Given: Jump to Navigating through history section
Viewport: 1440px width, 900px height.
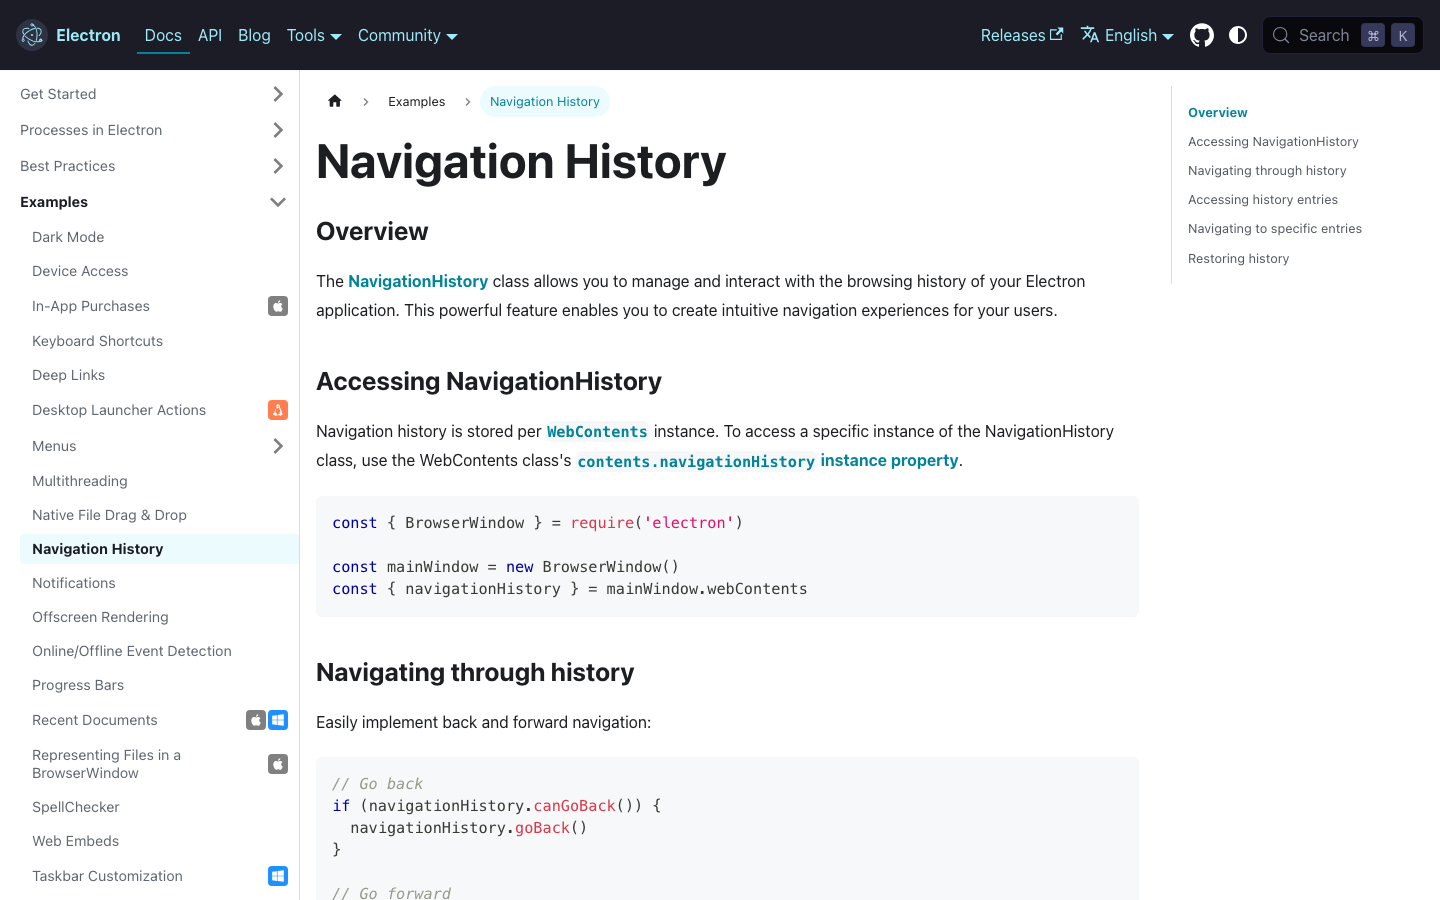Looking at the screenshot, I should [x=1267, y=171].
